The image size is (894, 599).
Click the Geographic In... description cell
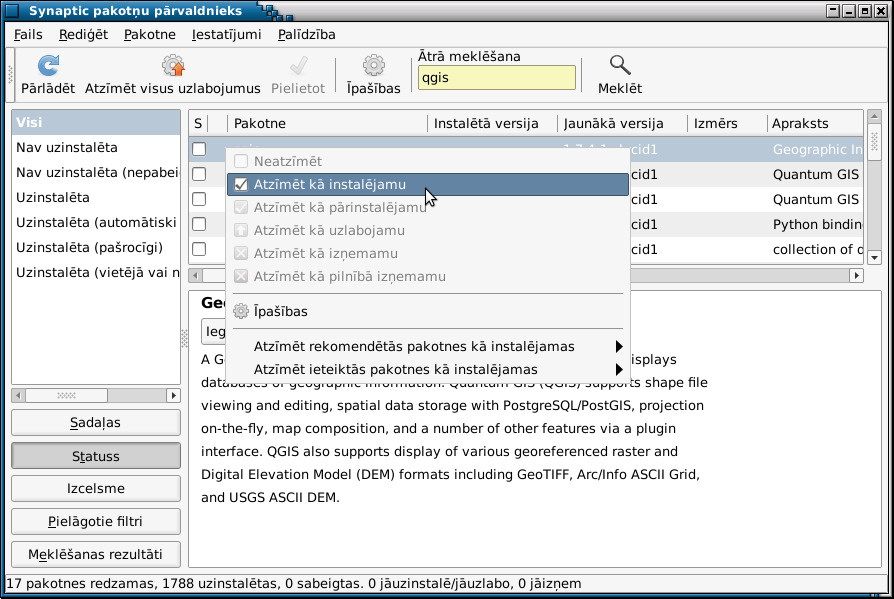pos(816,149)
